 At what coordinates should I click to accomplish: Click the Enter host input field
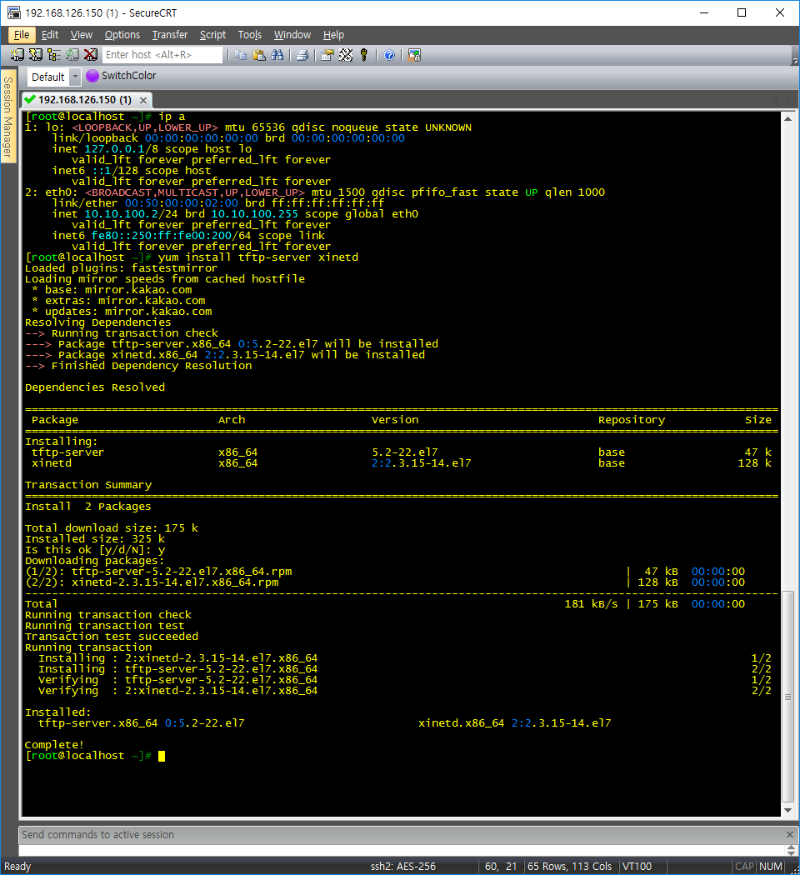pyautogui.click(x=162, y=55)
